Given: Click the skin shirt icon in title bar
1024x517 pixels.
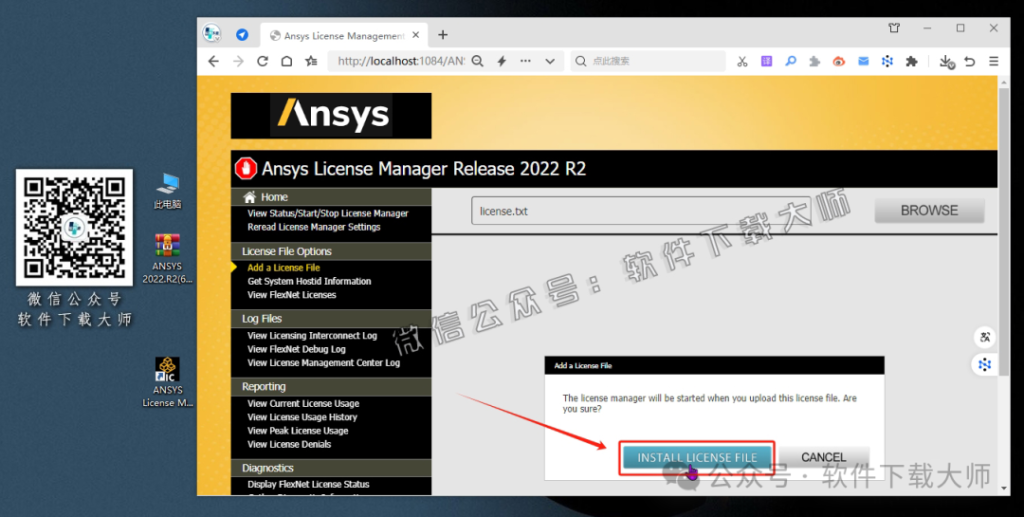Looking at the screenshot, I should (894, 28).
